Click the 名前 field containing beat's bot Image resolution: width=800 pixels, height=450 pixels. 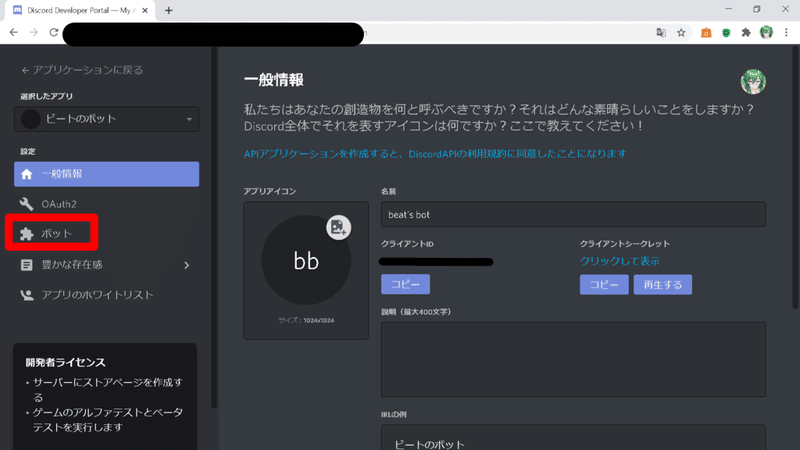pyautogui.click(x=573, y=214)
